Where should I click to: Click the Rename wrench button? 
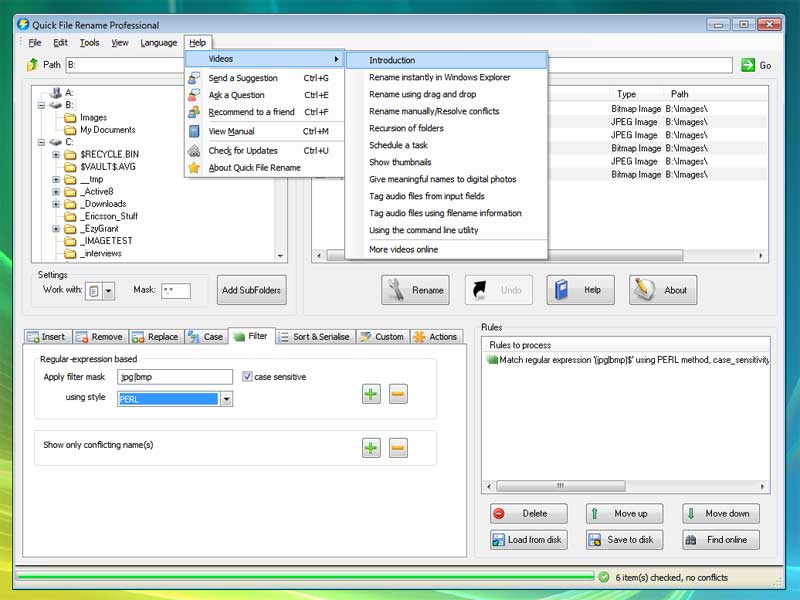pyautogui.click(x=416, y=290)
